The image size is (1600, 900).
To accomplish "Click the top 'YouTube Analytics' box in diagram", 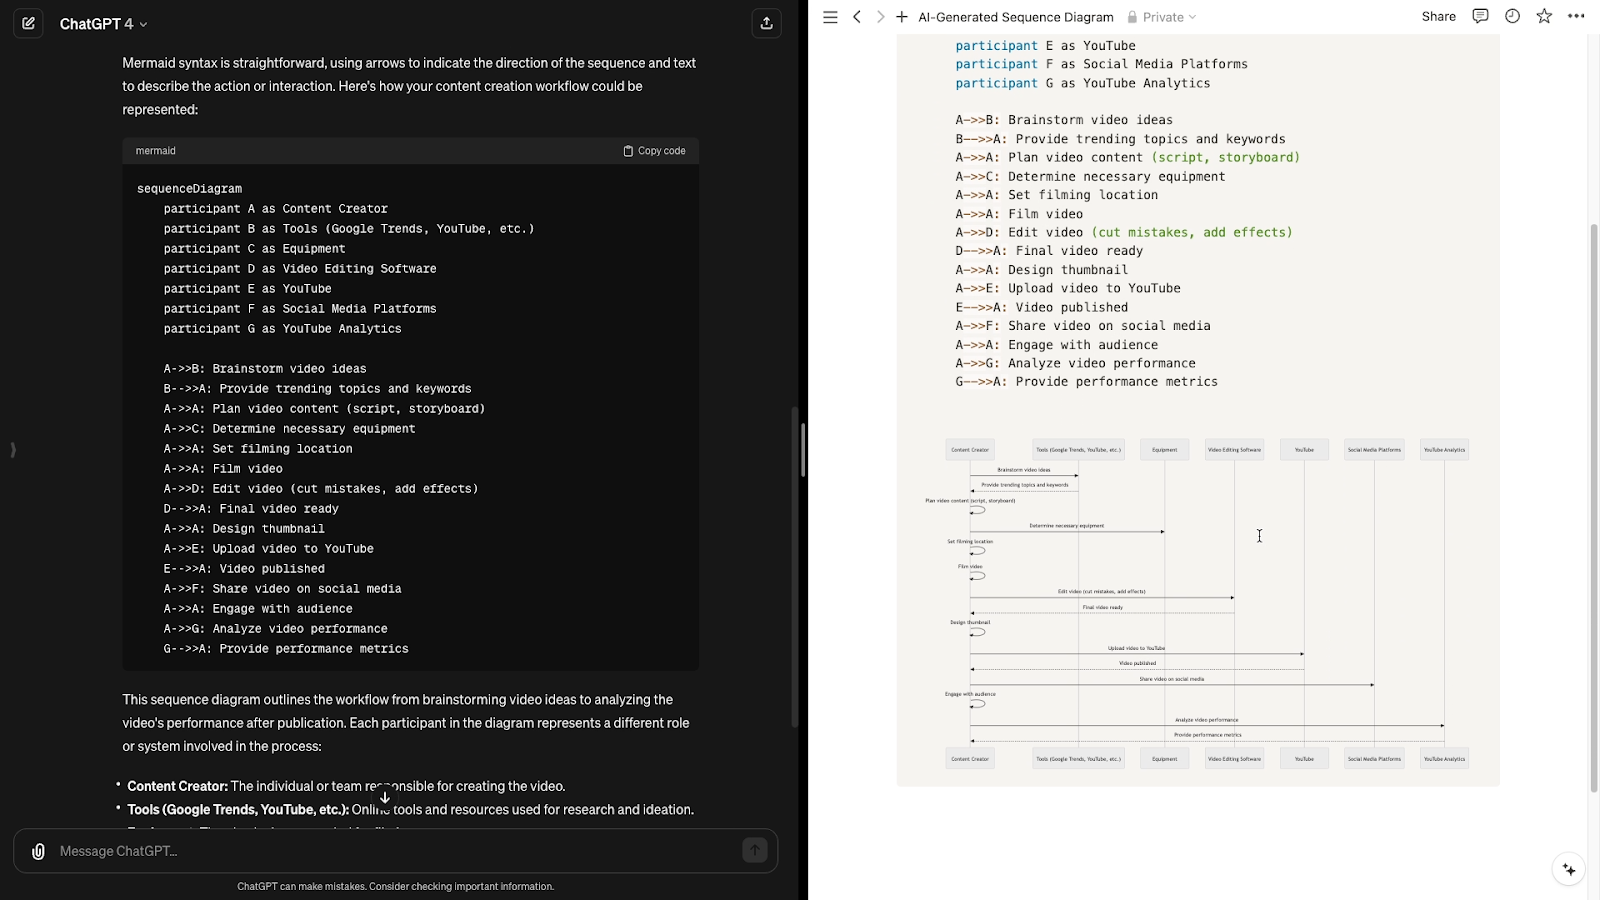I will pyautogui.click(x=1444, y=450).
